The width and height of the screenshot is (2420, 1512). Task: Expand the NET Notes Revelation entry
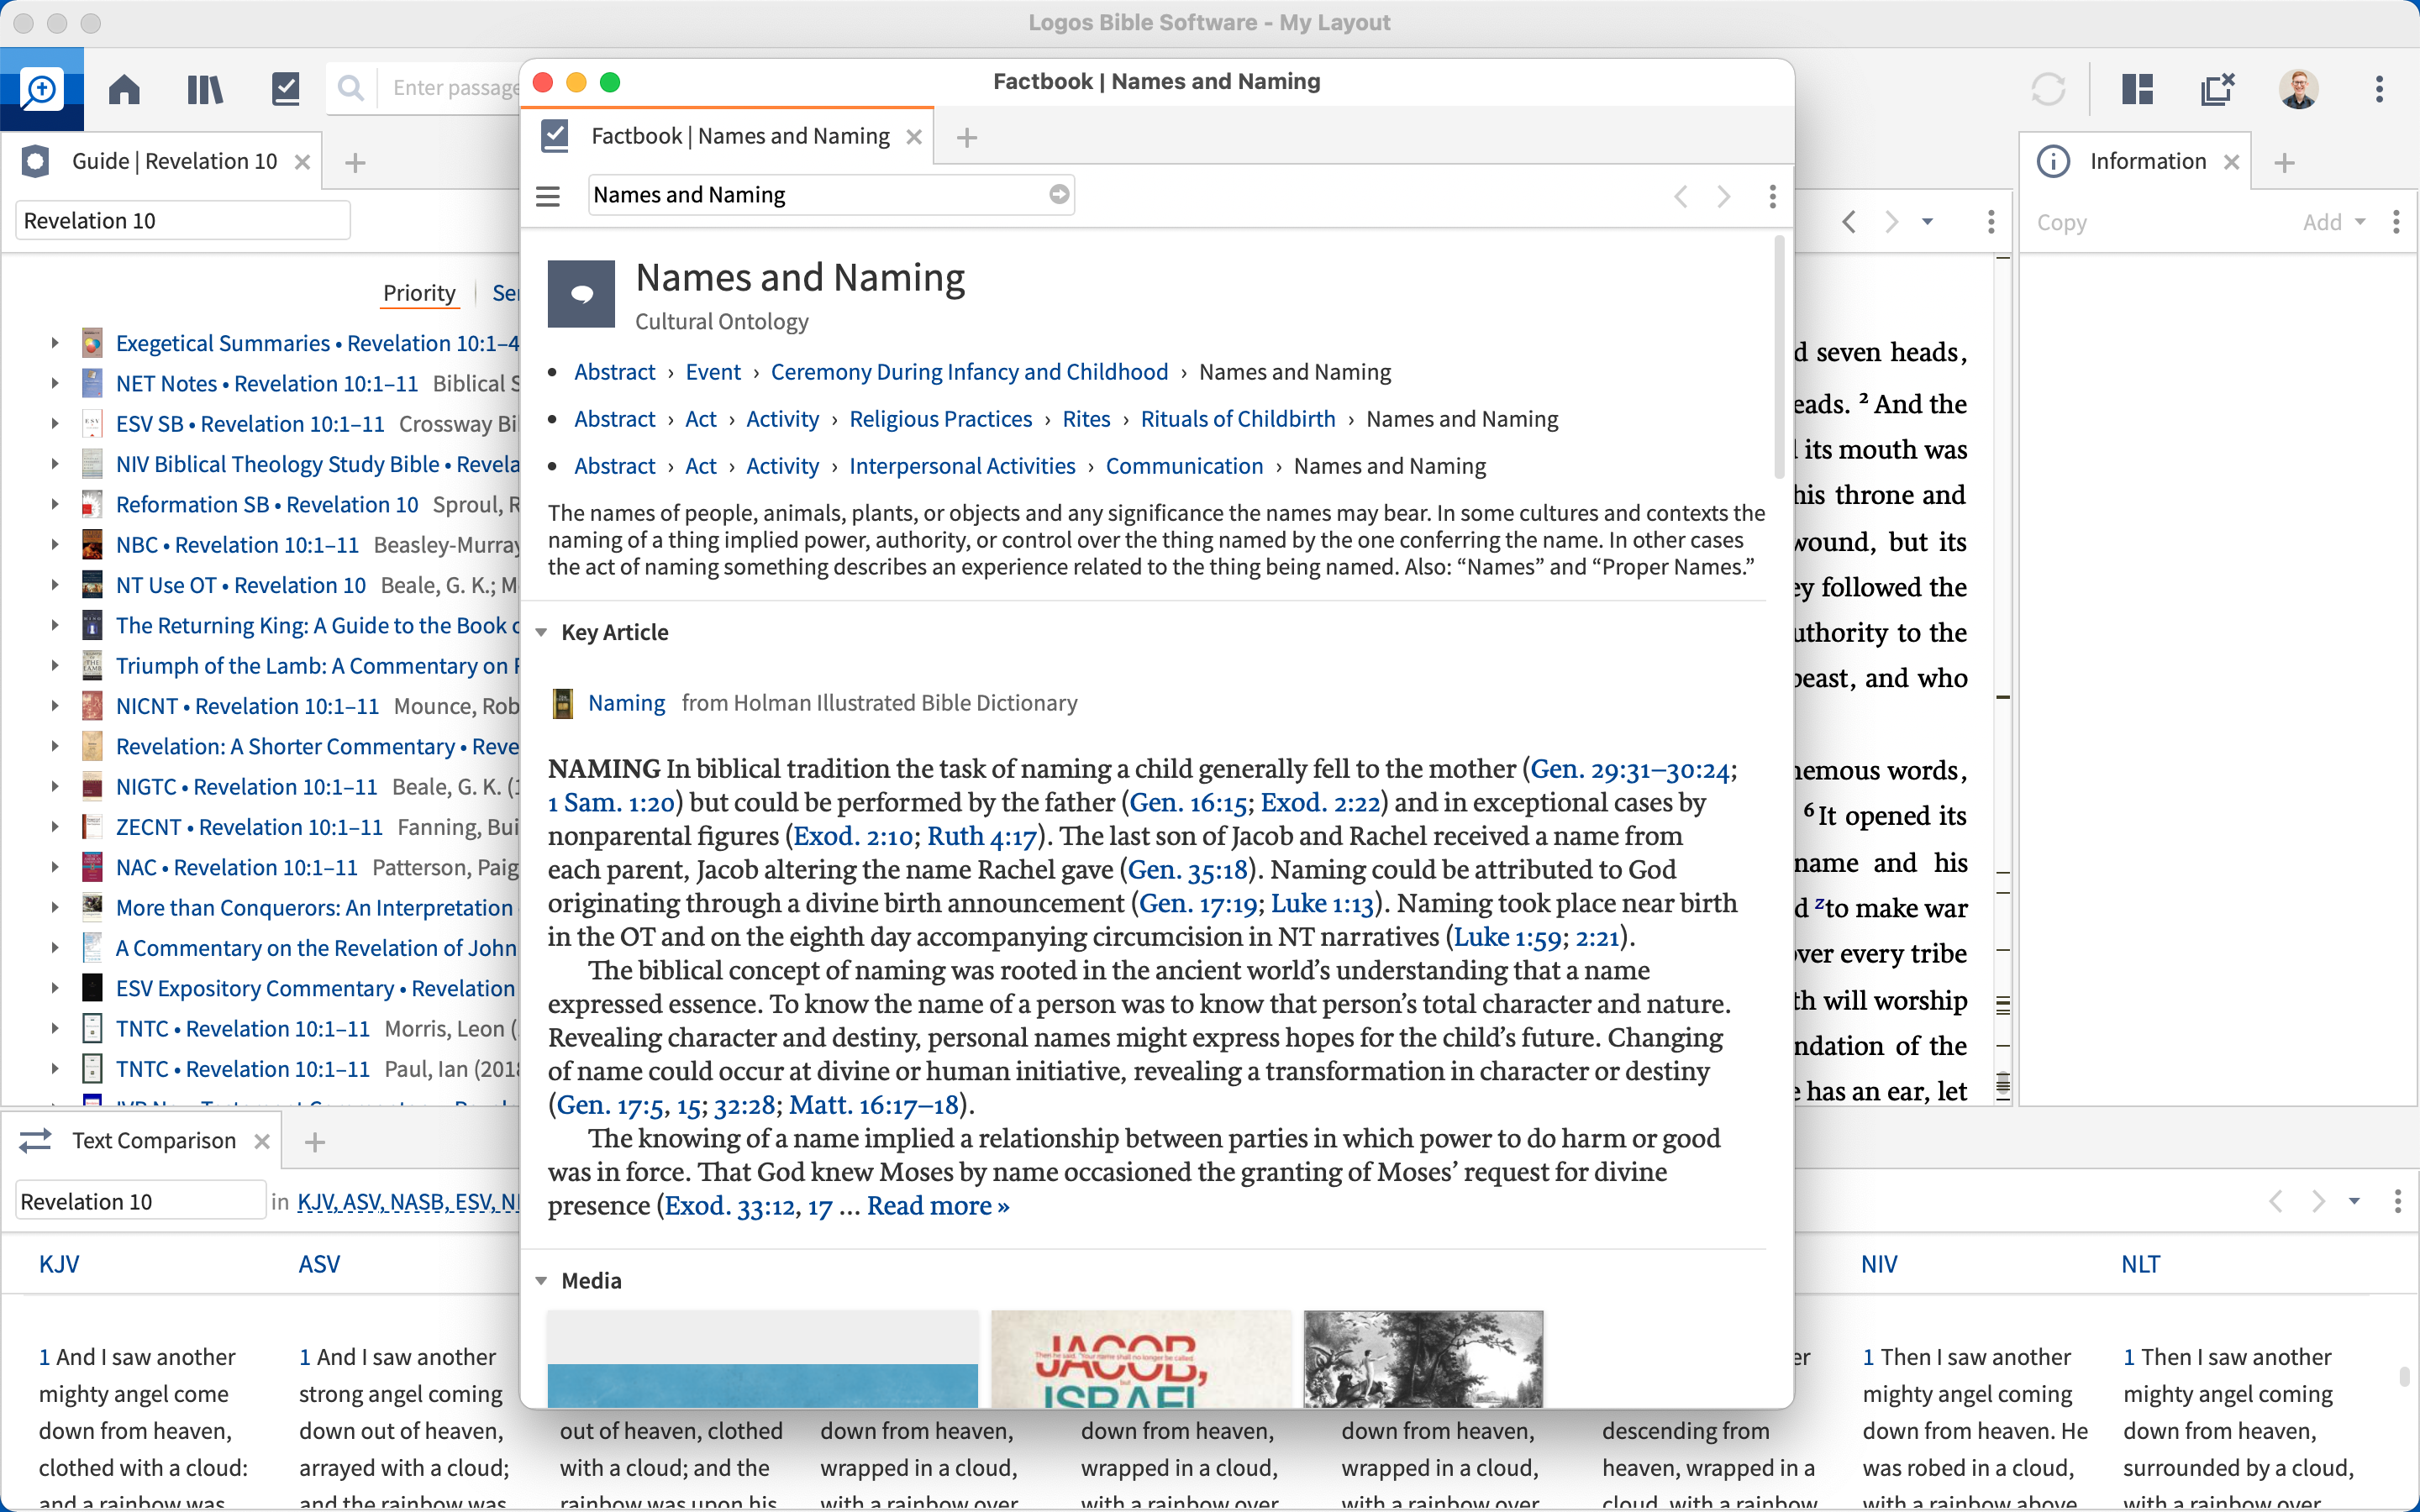click(x=55, y=382)
